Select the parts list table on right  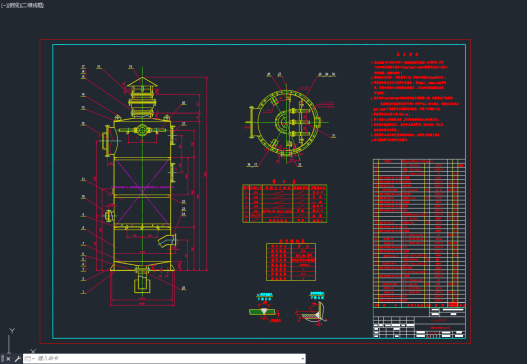(419, 233)
